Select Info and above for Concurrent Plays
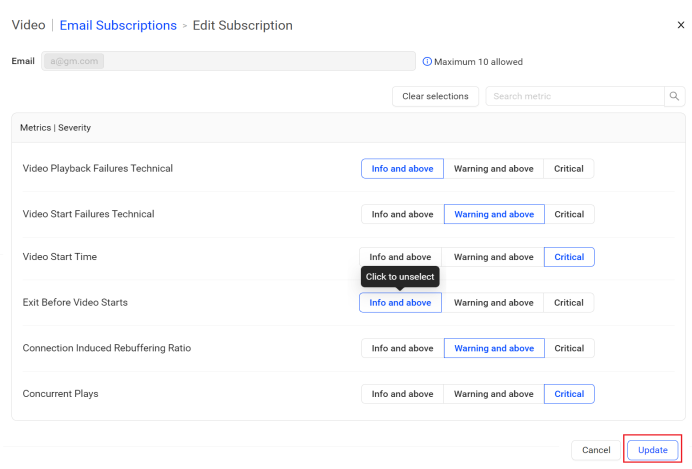The width and height of the screenshot is (692, 469). click(x=402, y=394)
